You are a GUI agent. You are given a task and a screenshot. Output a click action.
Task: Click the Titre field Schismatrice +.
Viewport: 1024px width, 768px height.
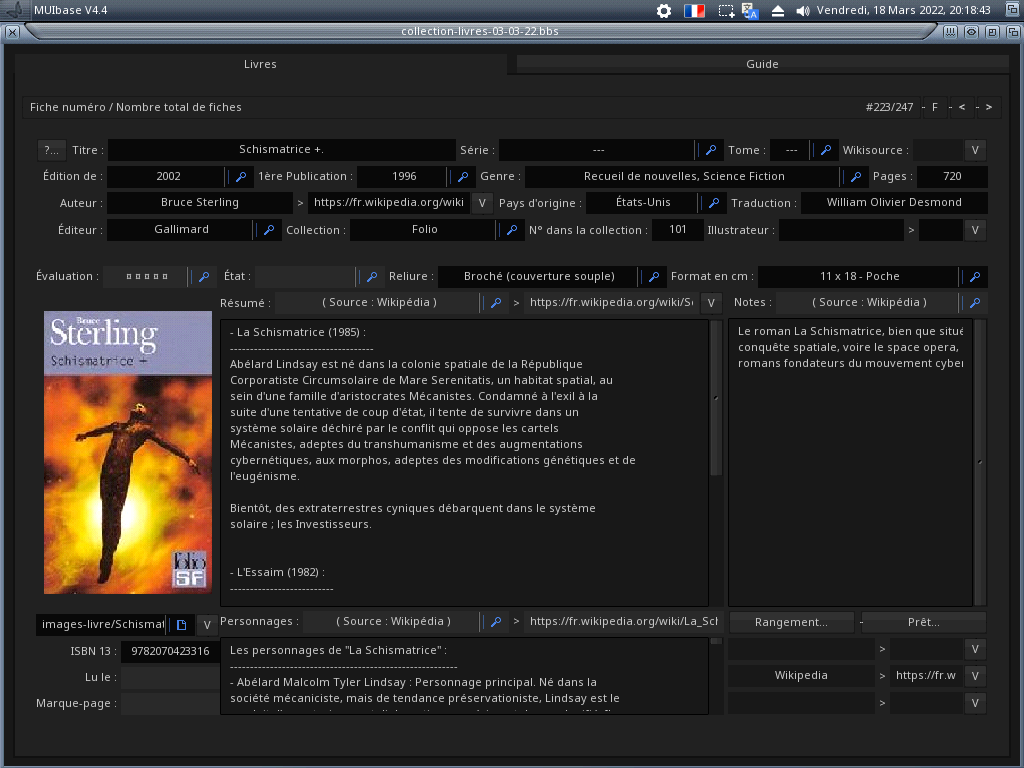tap(281, 150)
